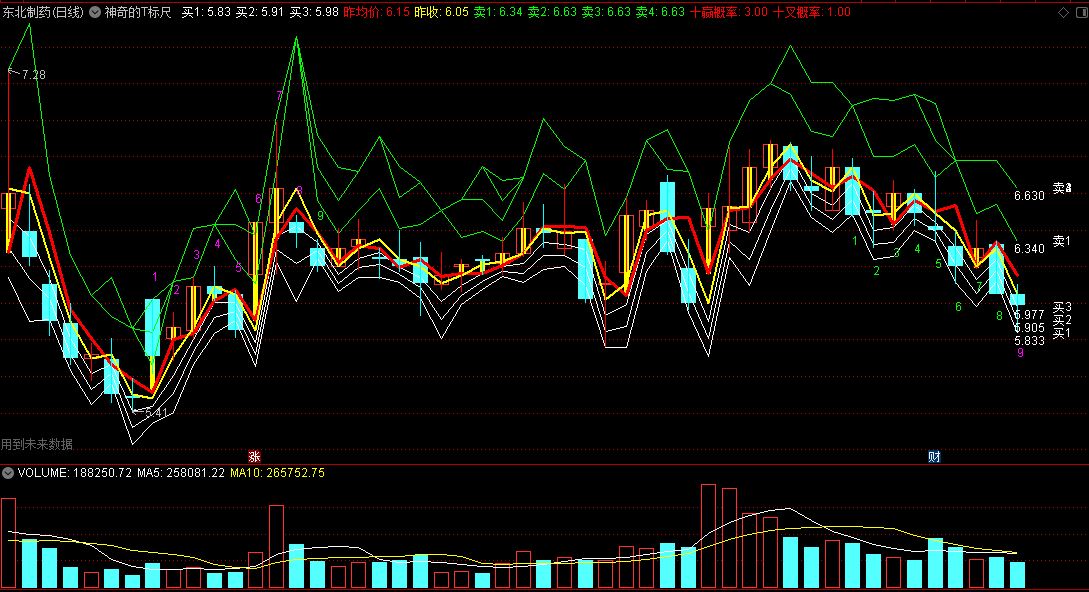Click the 买1 label on right edge

pos(1062,334)
